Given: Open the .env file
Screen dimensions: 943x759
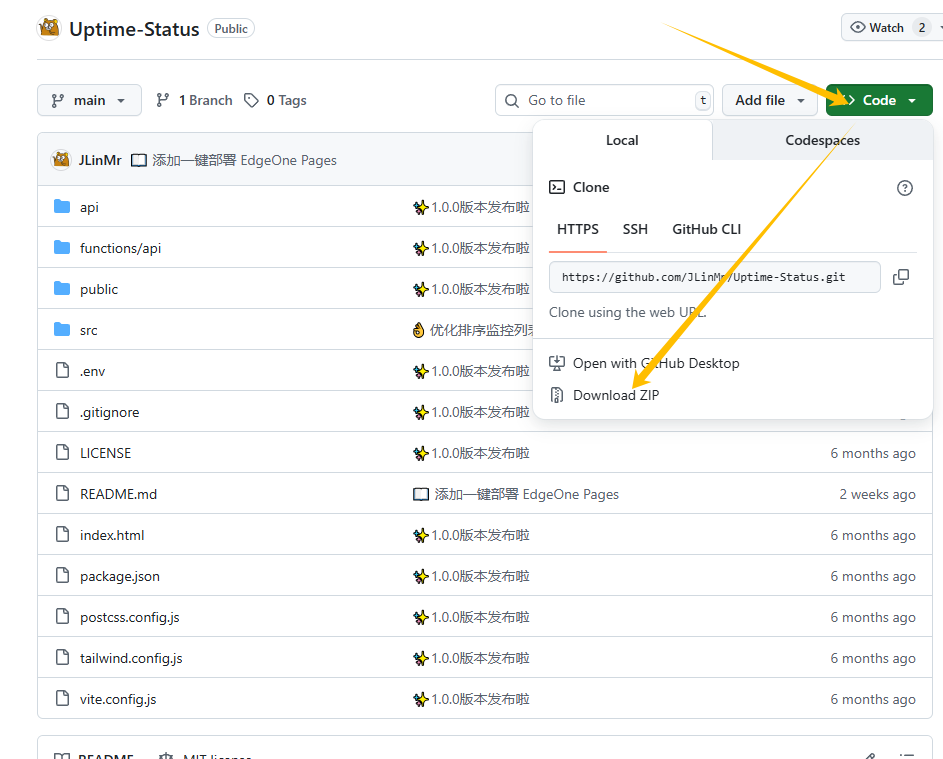Looking at the screenshot, I should 92,371.
